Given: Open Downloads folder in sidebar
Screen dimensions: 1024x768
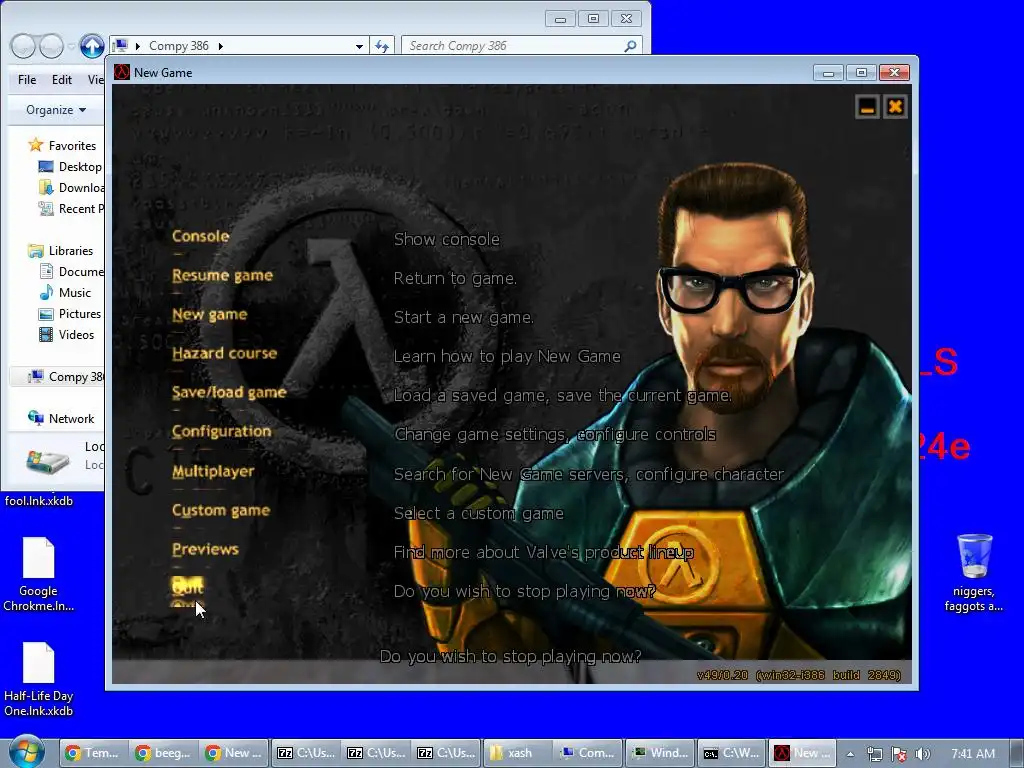Looking at the screenshot, I should click(x=72, y=187).
